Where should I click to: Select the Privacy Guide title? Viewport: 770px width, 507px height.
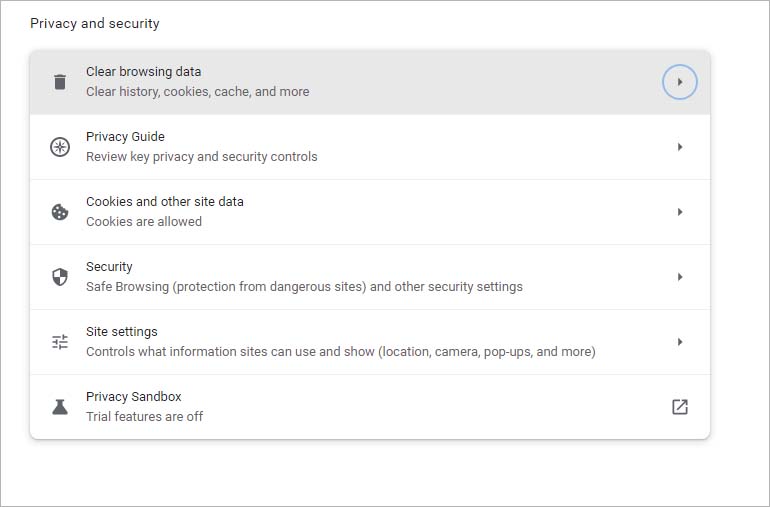[x=125, y=137]
